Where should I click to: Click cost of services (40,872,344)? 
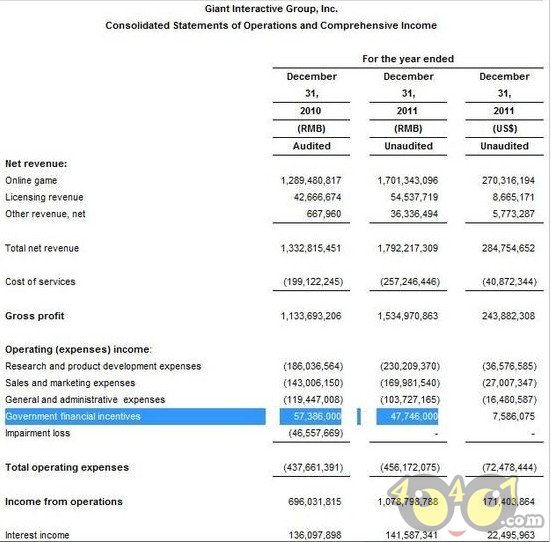click(510, 282)
